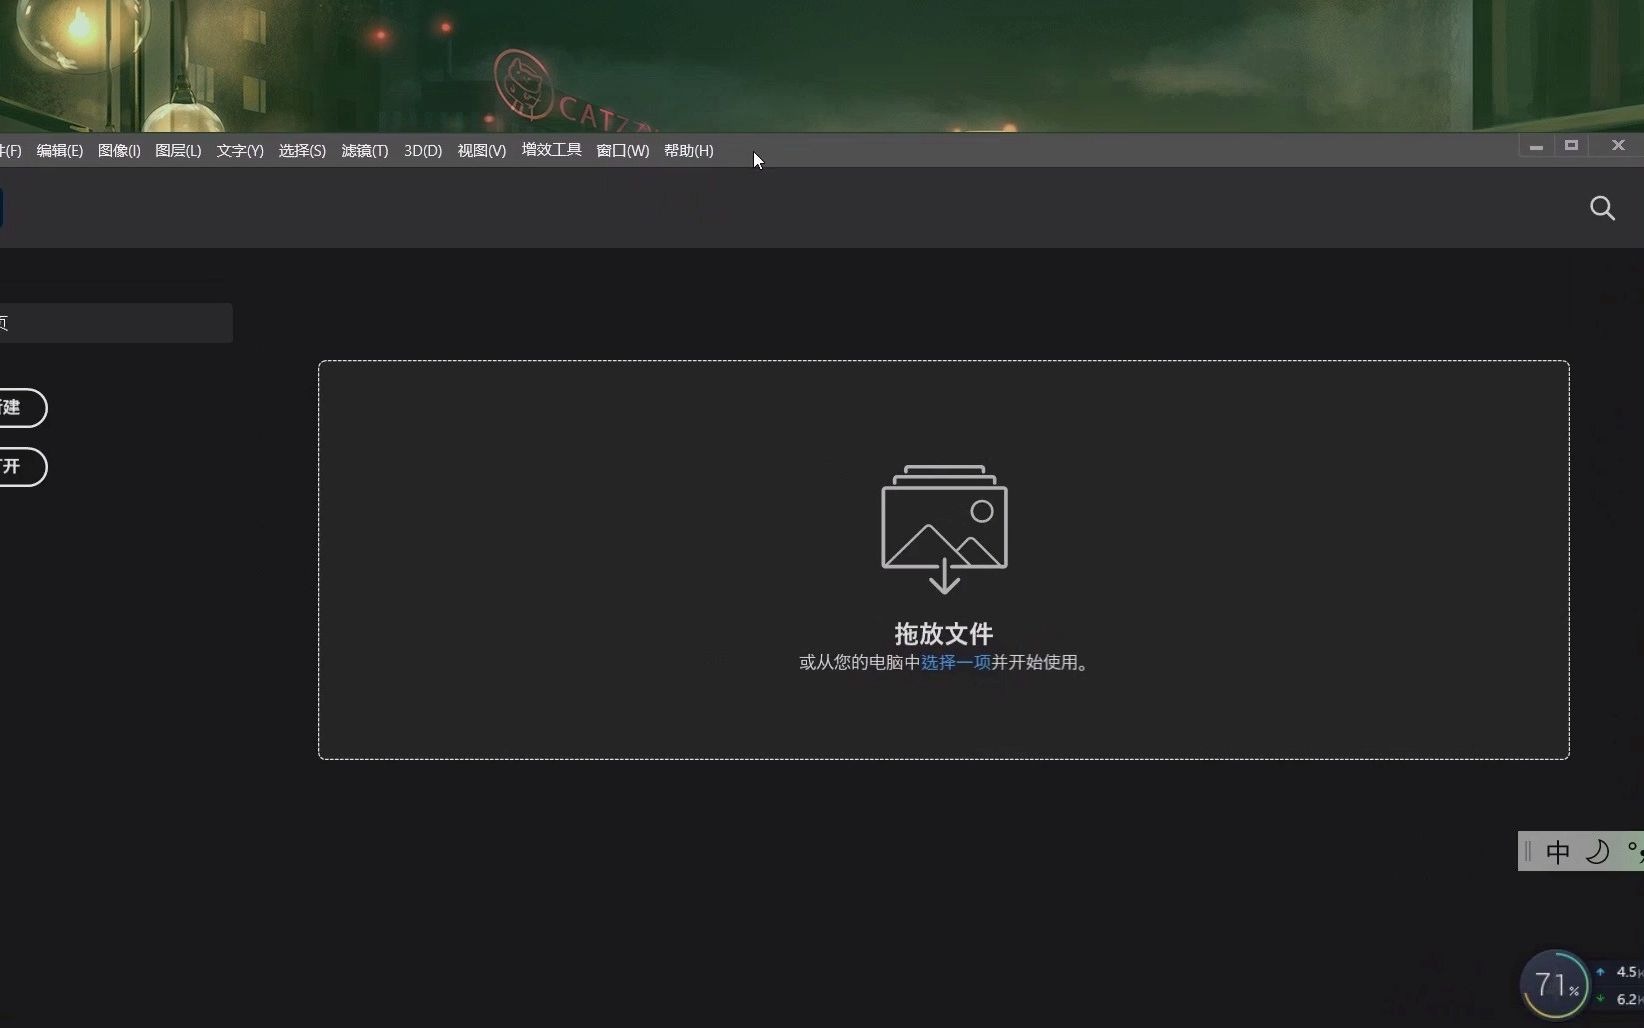Click the drag handle of floating toolbar
Screen dimensions: 1644x1028
[1527, 851]
